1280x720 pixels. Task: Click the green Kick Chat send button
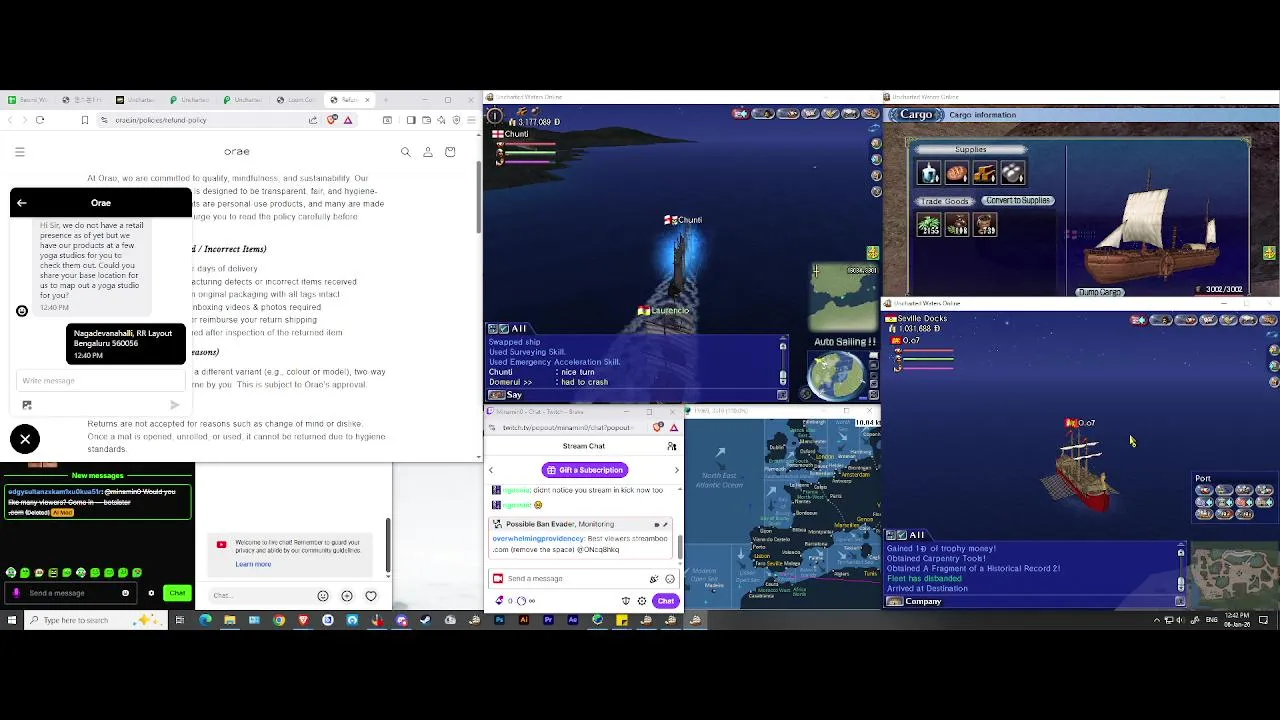tap(177, 593)
